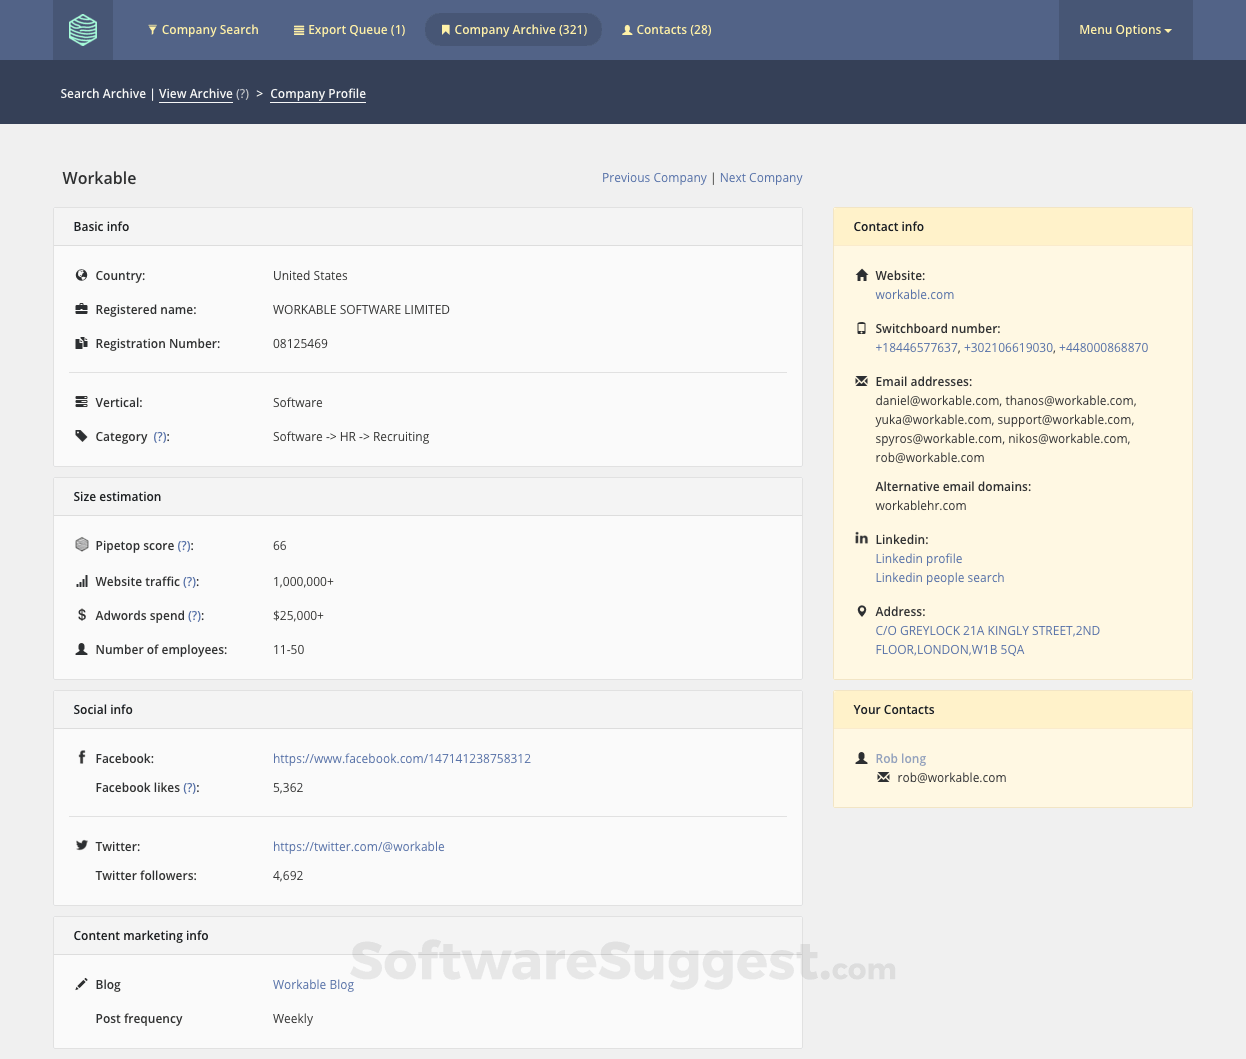Open the Pipetop score help (?)

click(x=184, y=546)
